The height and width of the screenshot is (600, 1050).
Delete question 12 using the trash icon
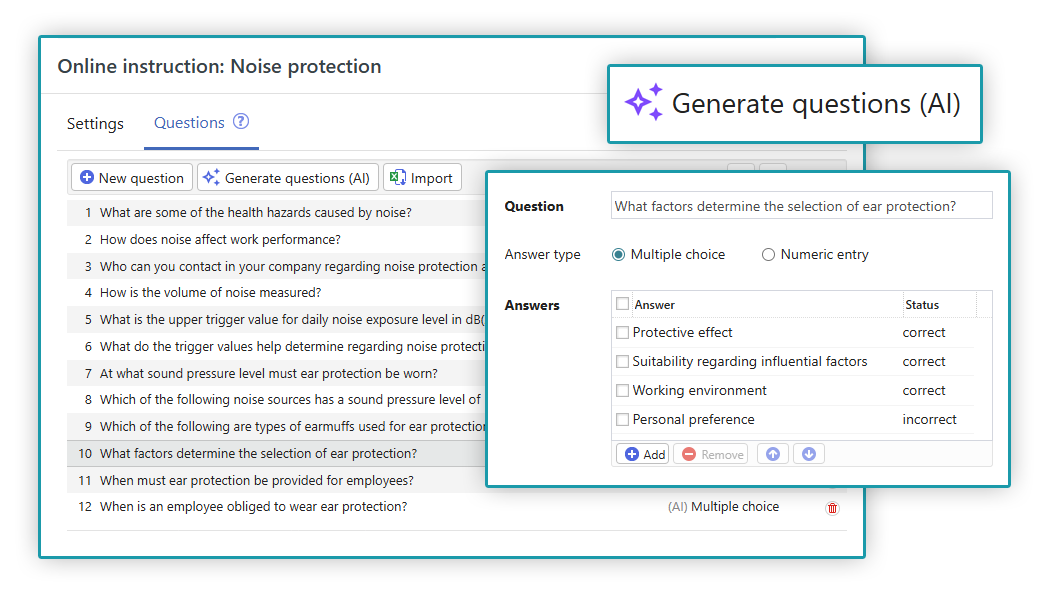pos(832,508)
